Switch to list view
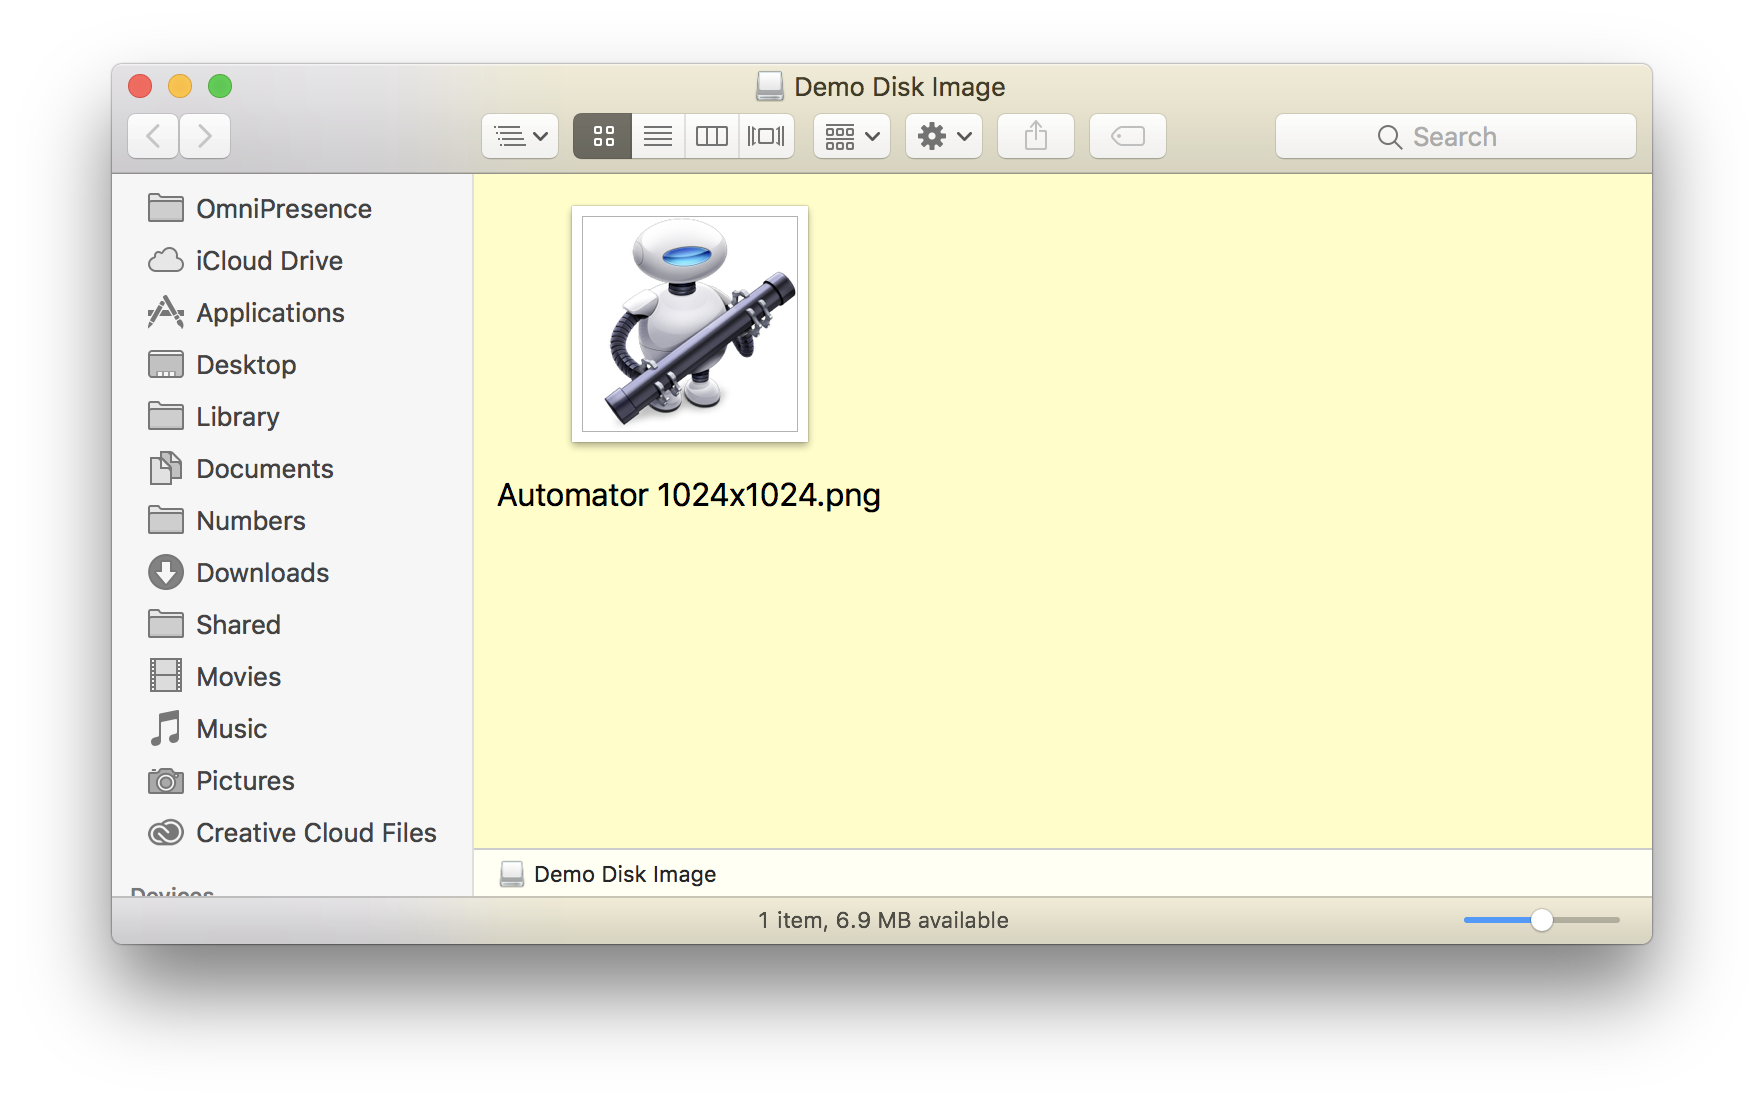The width and height of the screenshot is (1764, 1104). (656, 136)
